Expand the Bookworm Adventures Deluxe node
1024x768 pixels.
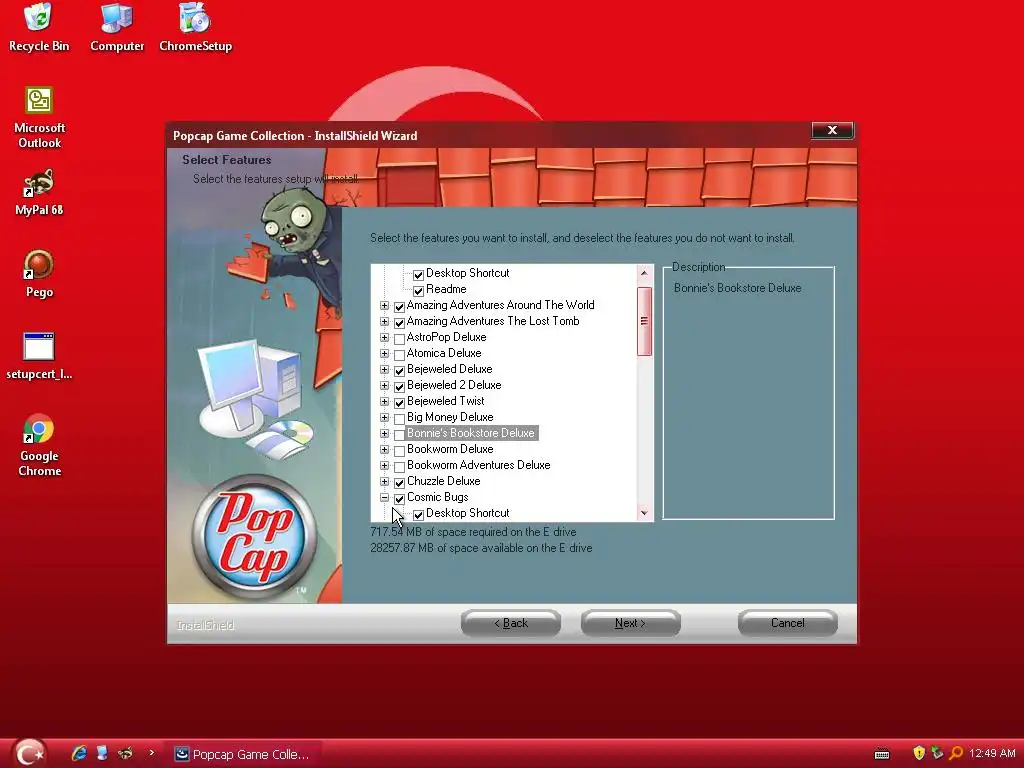(385, 466)
